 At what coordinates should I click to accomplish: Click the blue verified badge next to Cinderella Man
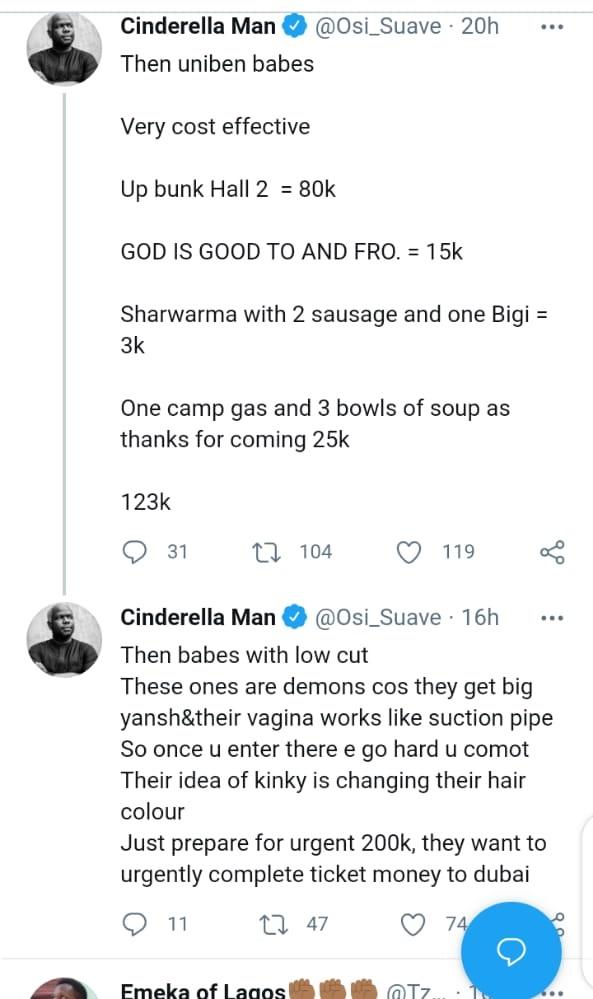[291, 26]
